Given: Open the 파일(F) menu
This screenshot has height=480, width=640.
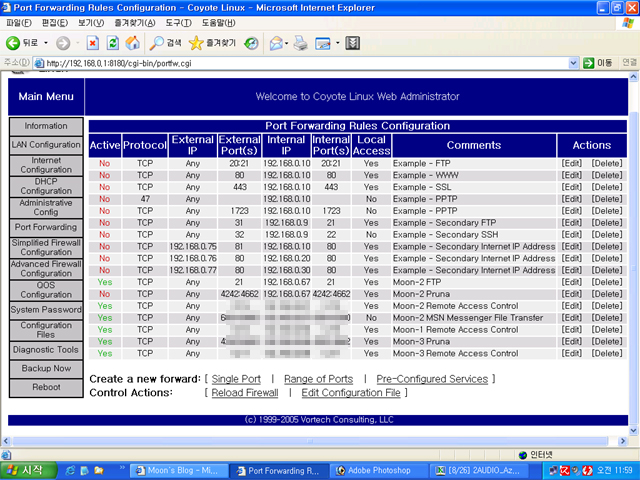Looking at the screenshot, I should click(x=19, y=23).
